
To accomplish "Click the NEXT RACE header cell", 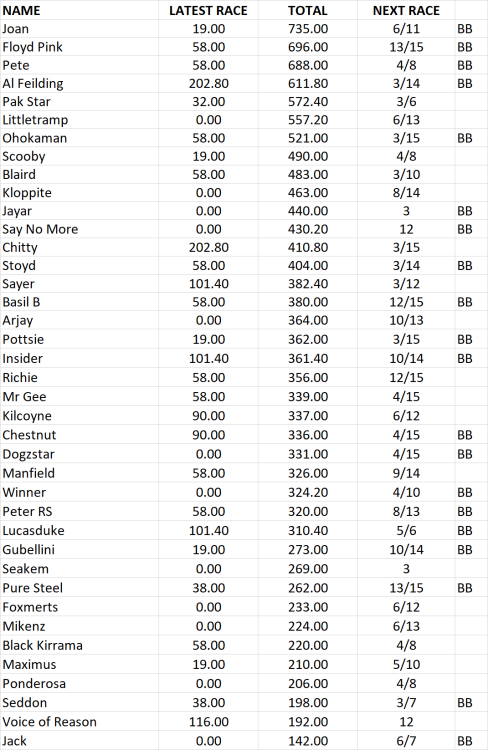I will pos(406,10).
